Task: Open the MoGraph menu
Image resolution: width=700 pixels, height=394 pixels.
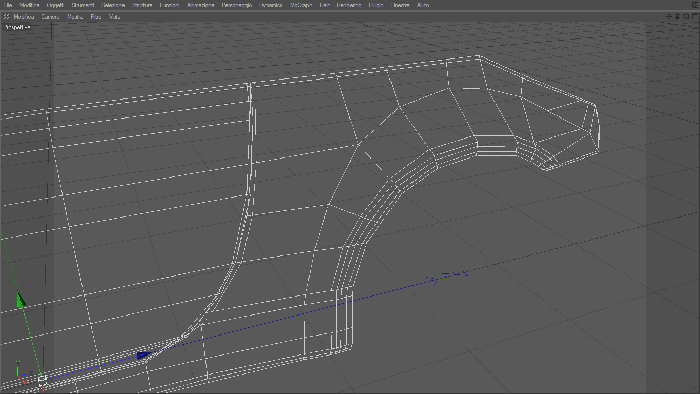Action: coord(301,5)
